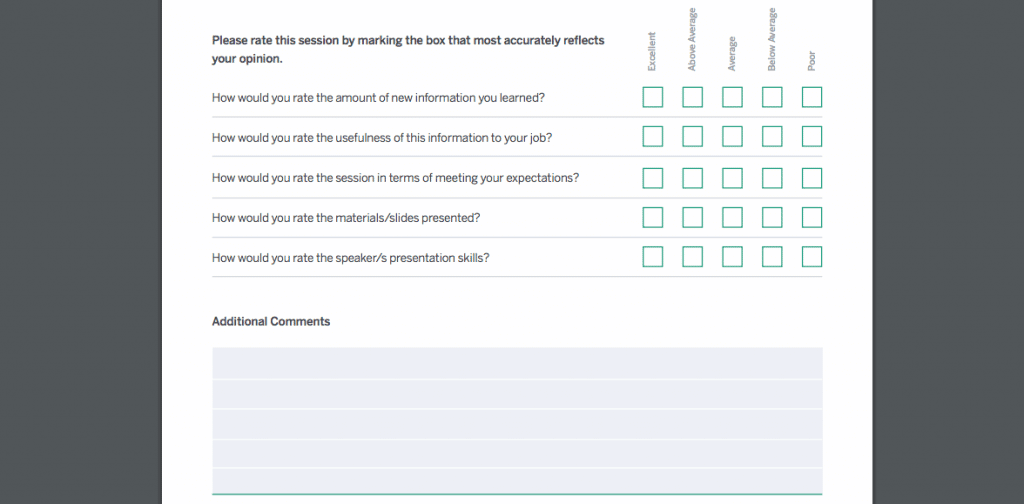This screenshot has width=1024, height=504.
Task: Tick Above Average for speaker's presentation skills
Action: point(692,257)
